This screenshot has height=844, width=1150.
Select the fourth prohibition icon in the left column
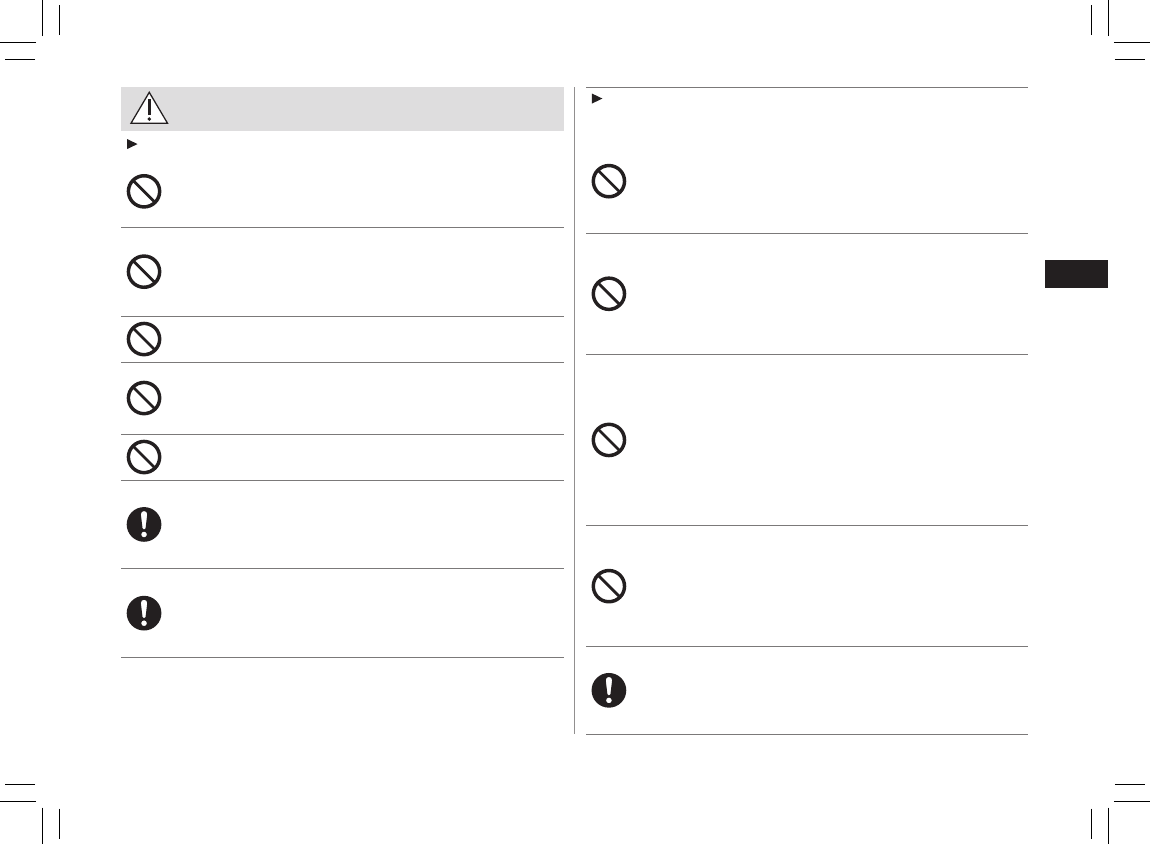pyautogui.click(x=144, y=398)
